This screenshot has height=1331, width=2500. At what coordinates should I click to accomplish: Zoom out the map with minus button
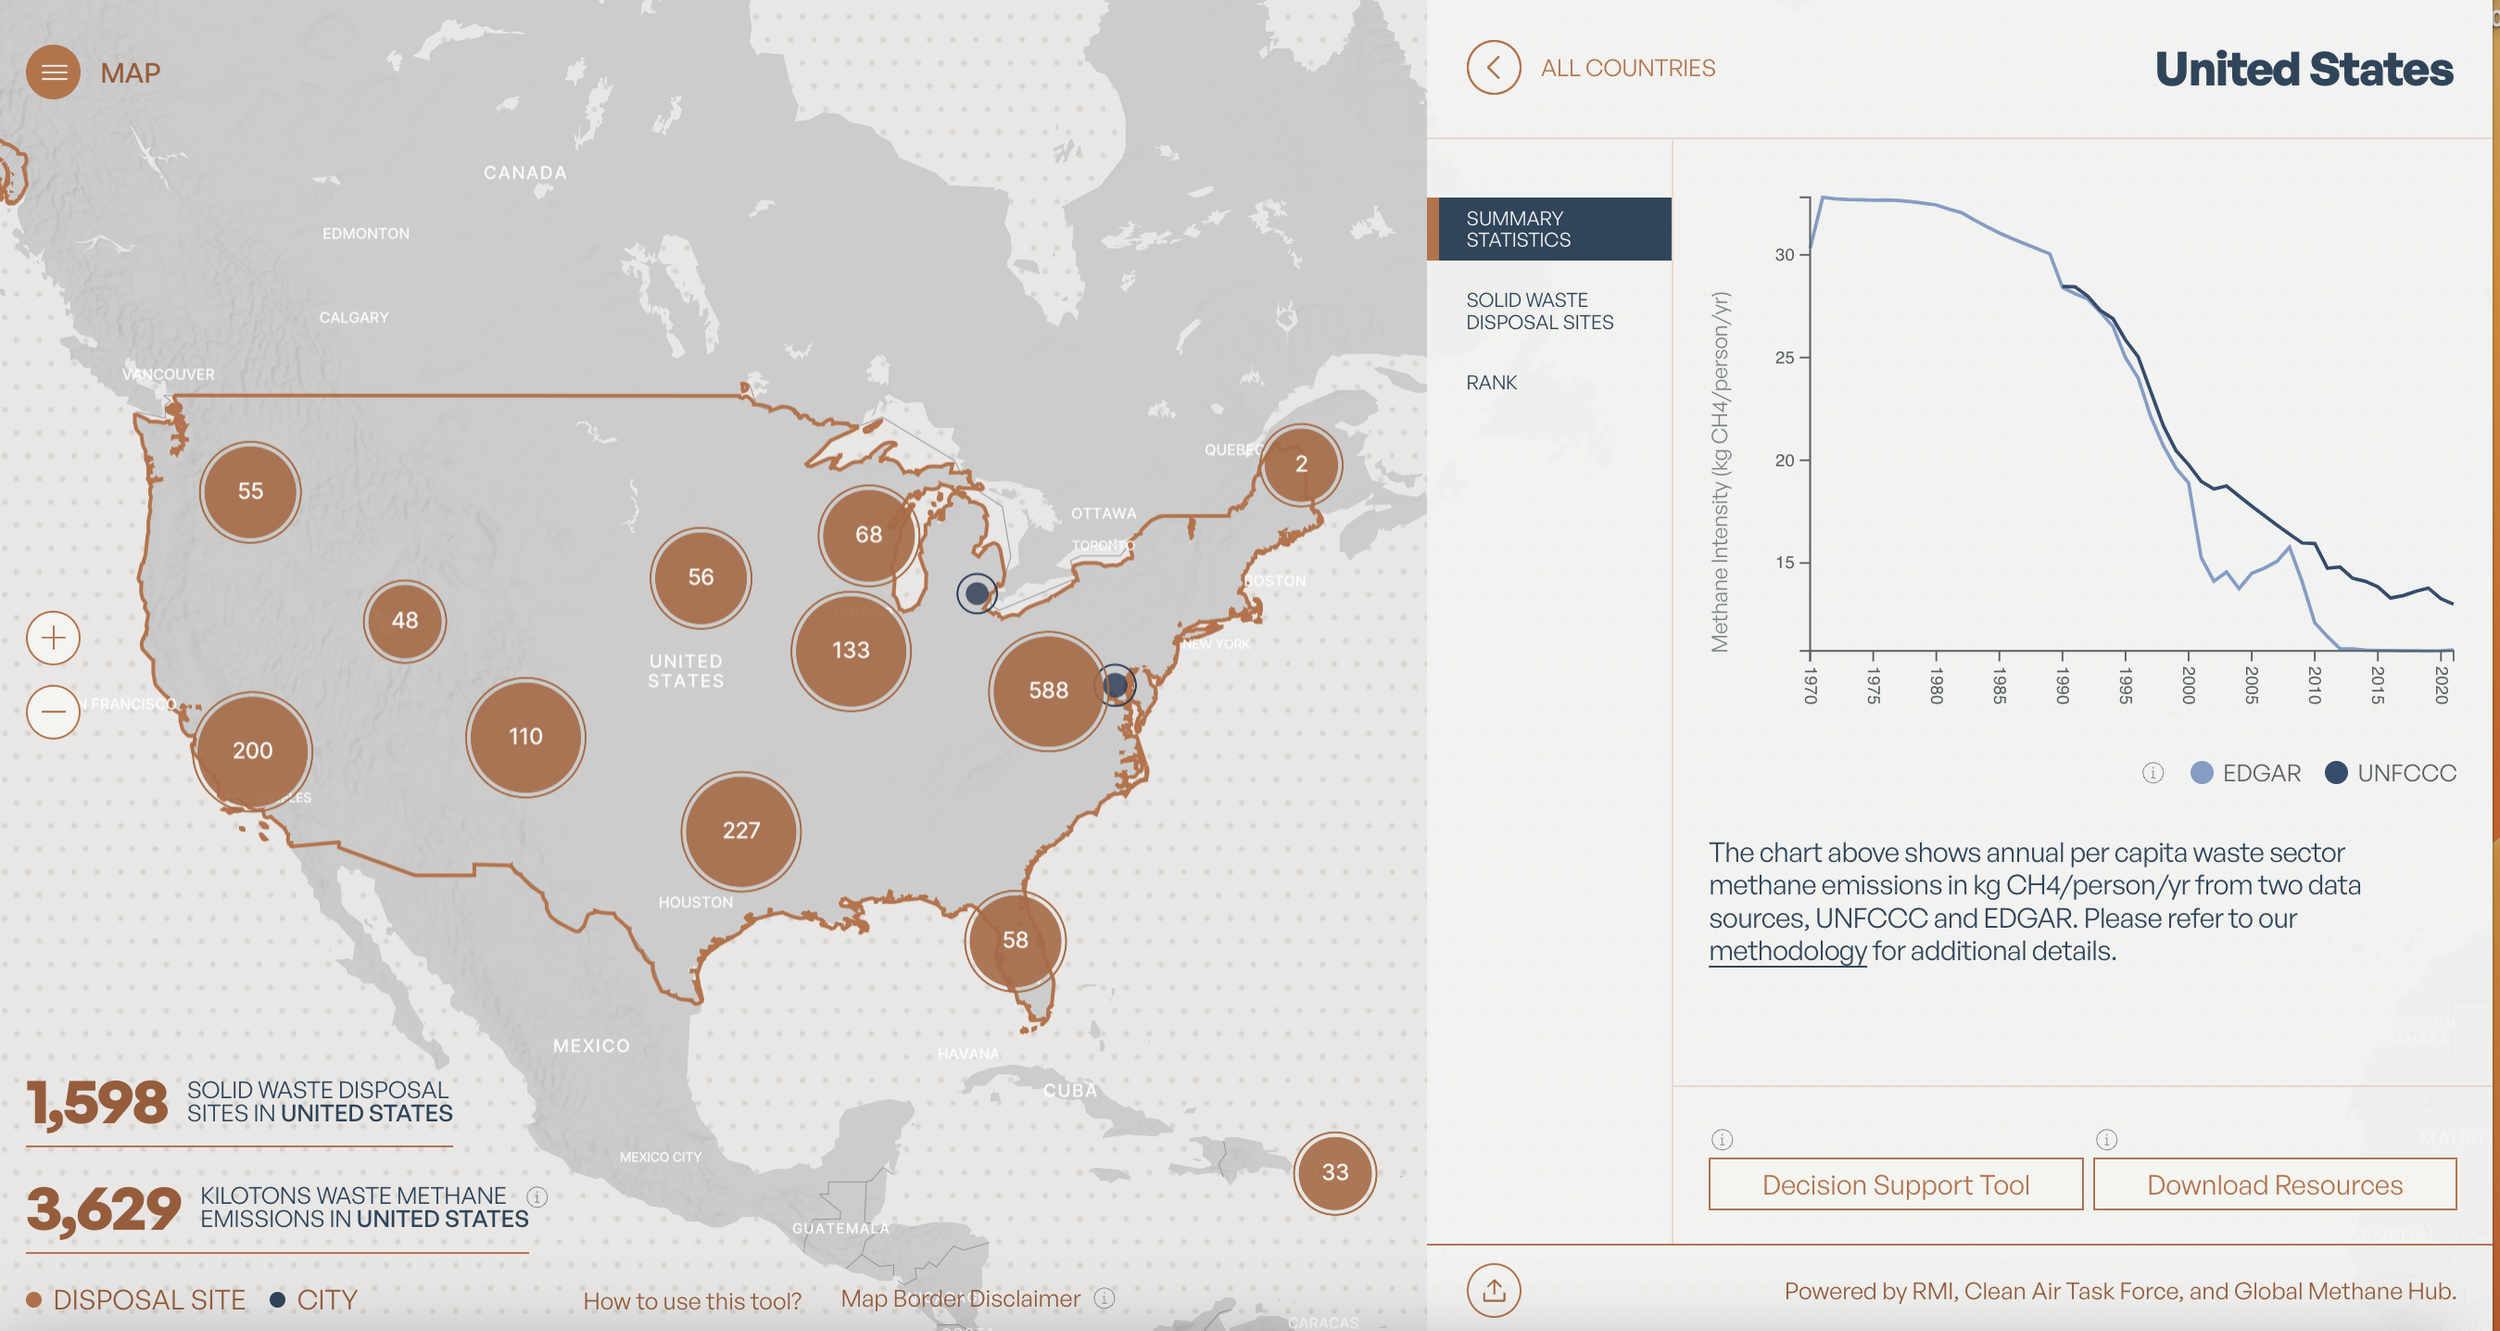53,712
